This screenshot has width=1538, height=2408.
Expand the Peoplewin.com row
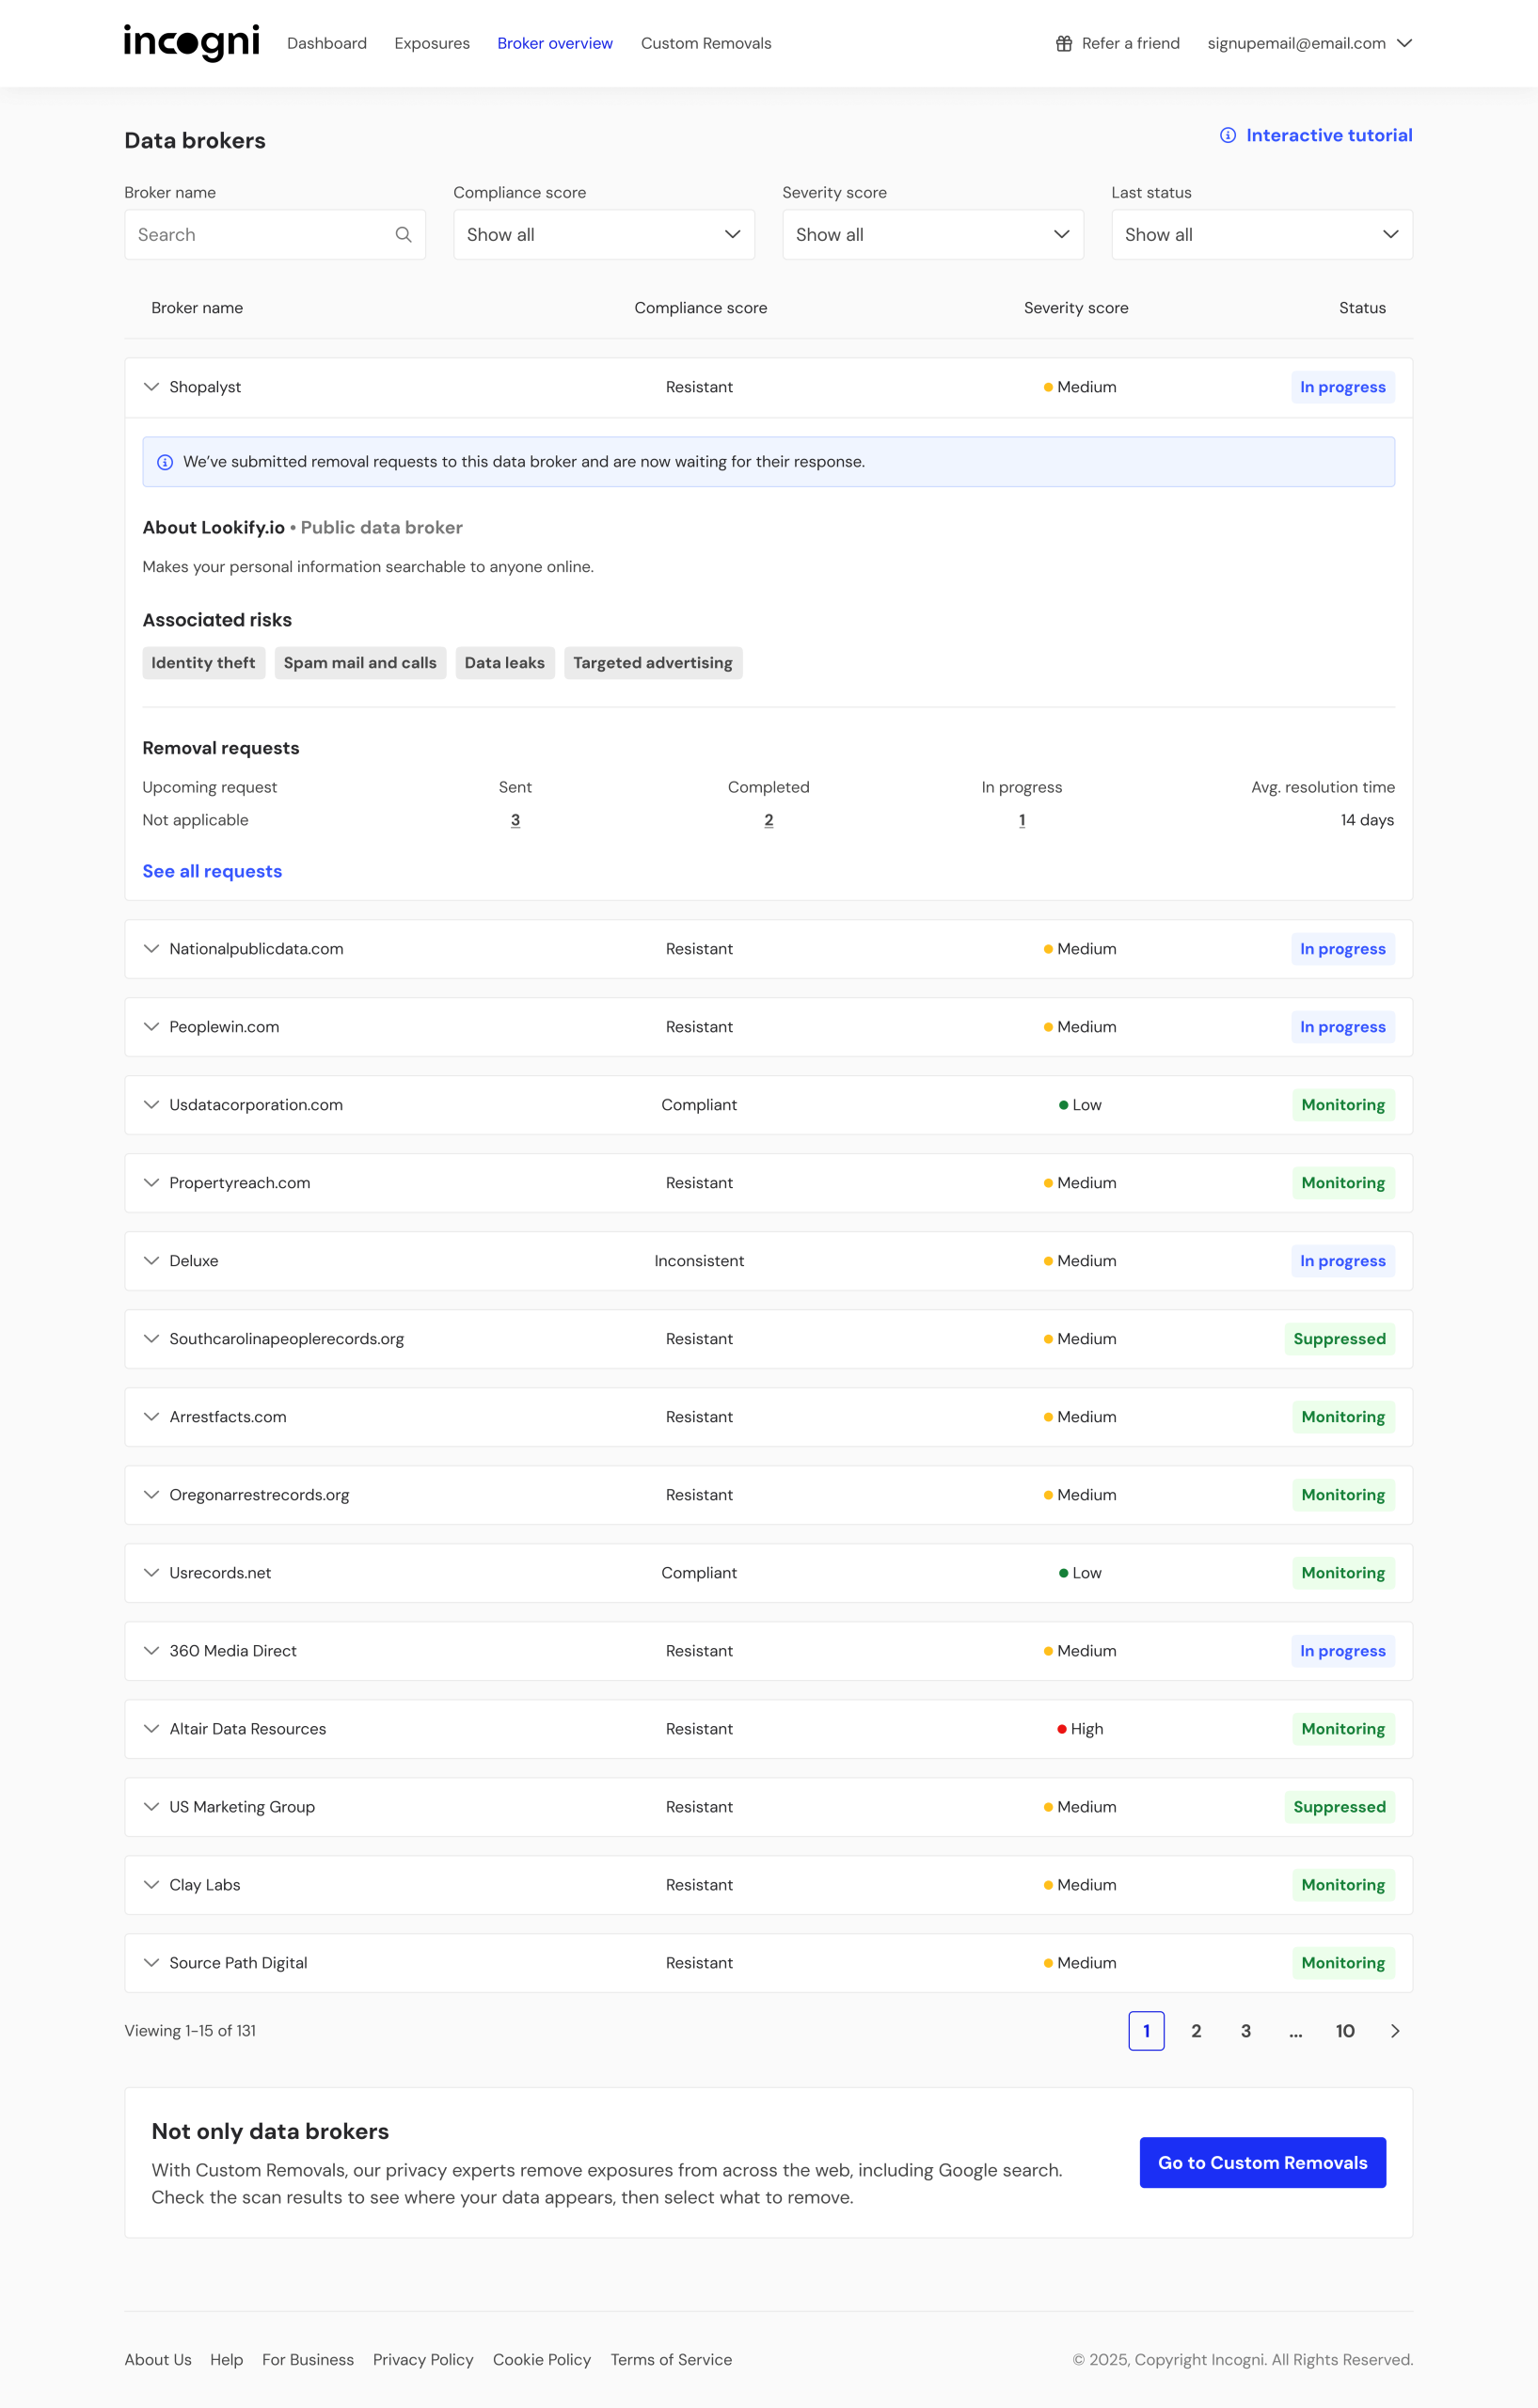(x=151, y=1027)
